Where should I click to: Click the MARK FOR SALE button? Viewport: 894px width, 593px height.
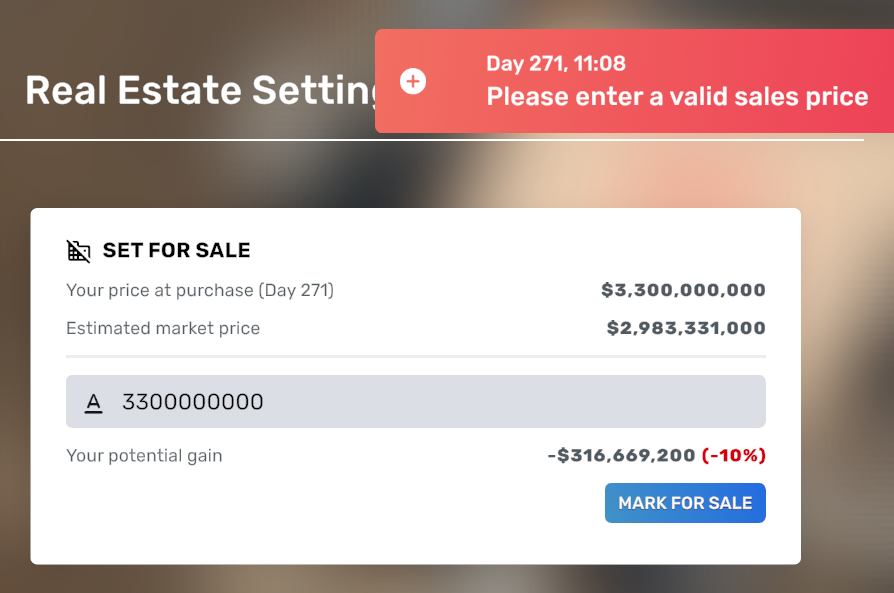click(685, 503)
